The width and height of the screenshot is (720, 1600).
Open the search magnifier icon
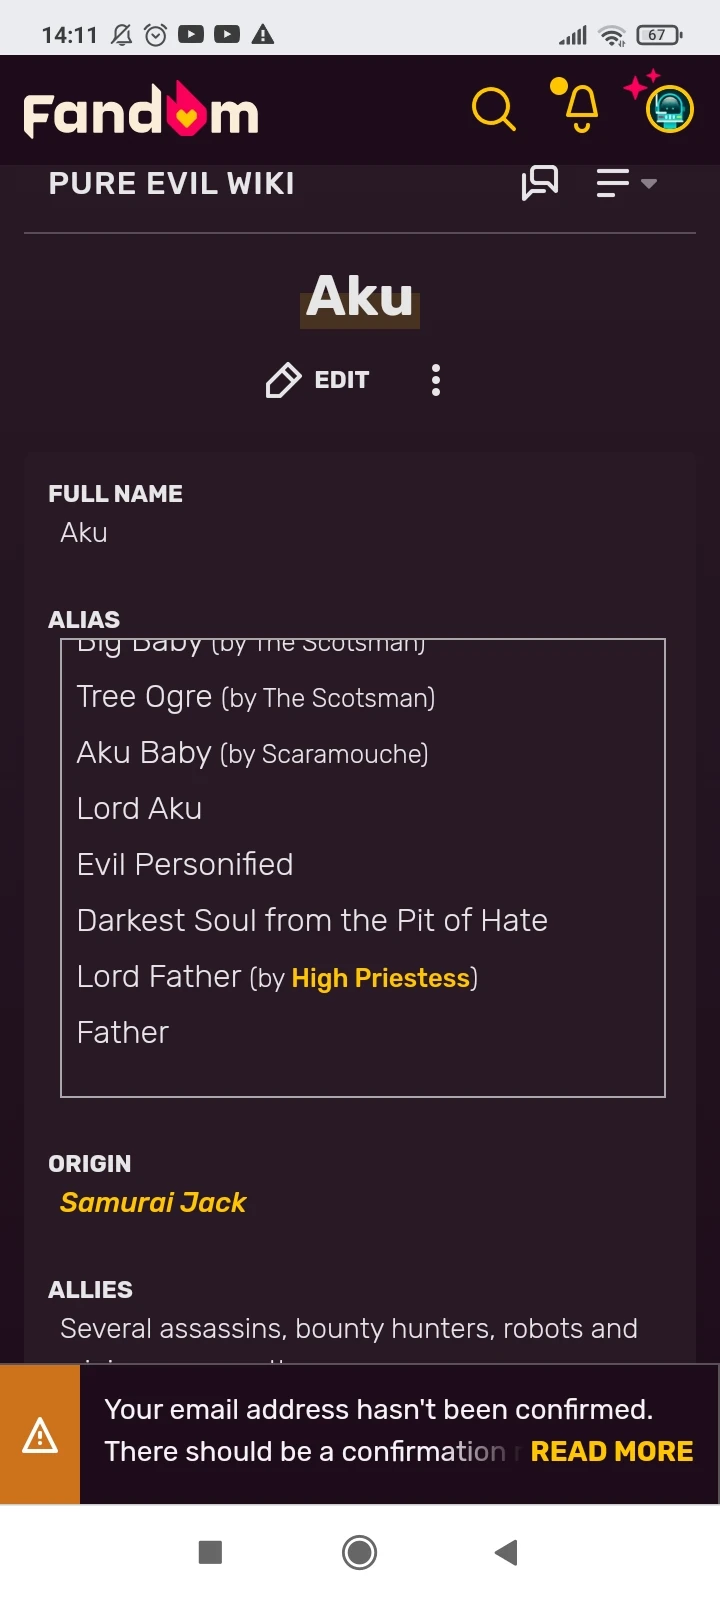[x=493, y=109]
